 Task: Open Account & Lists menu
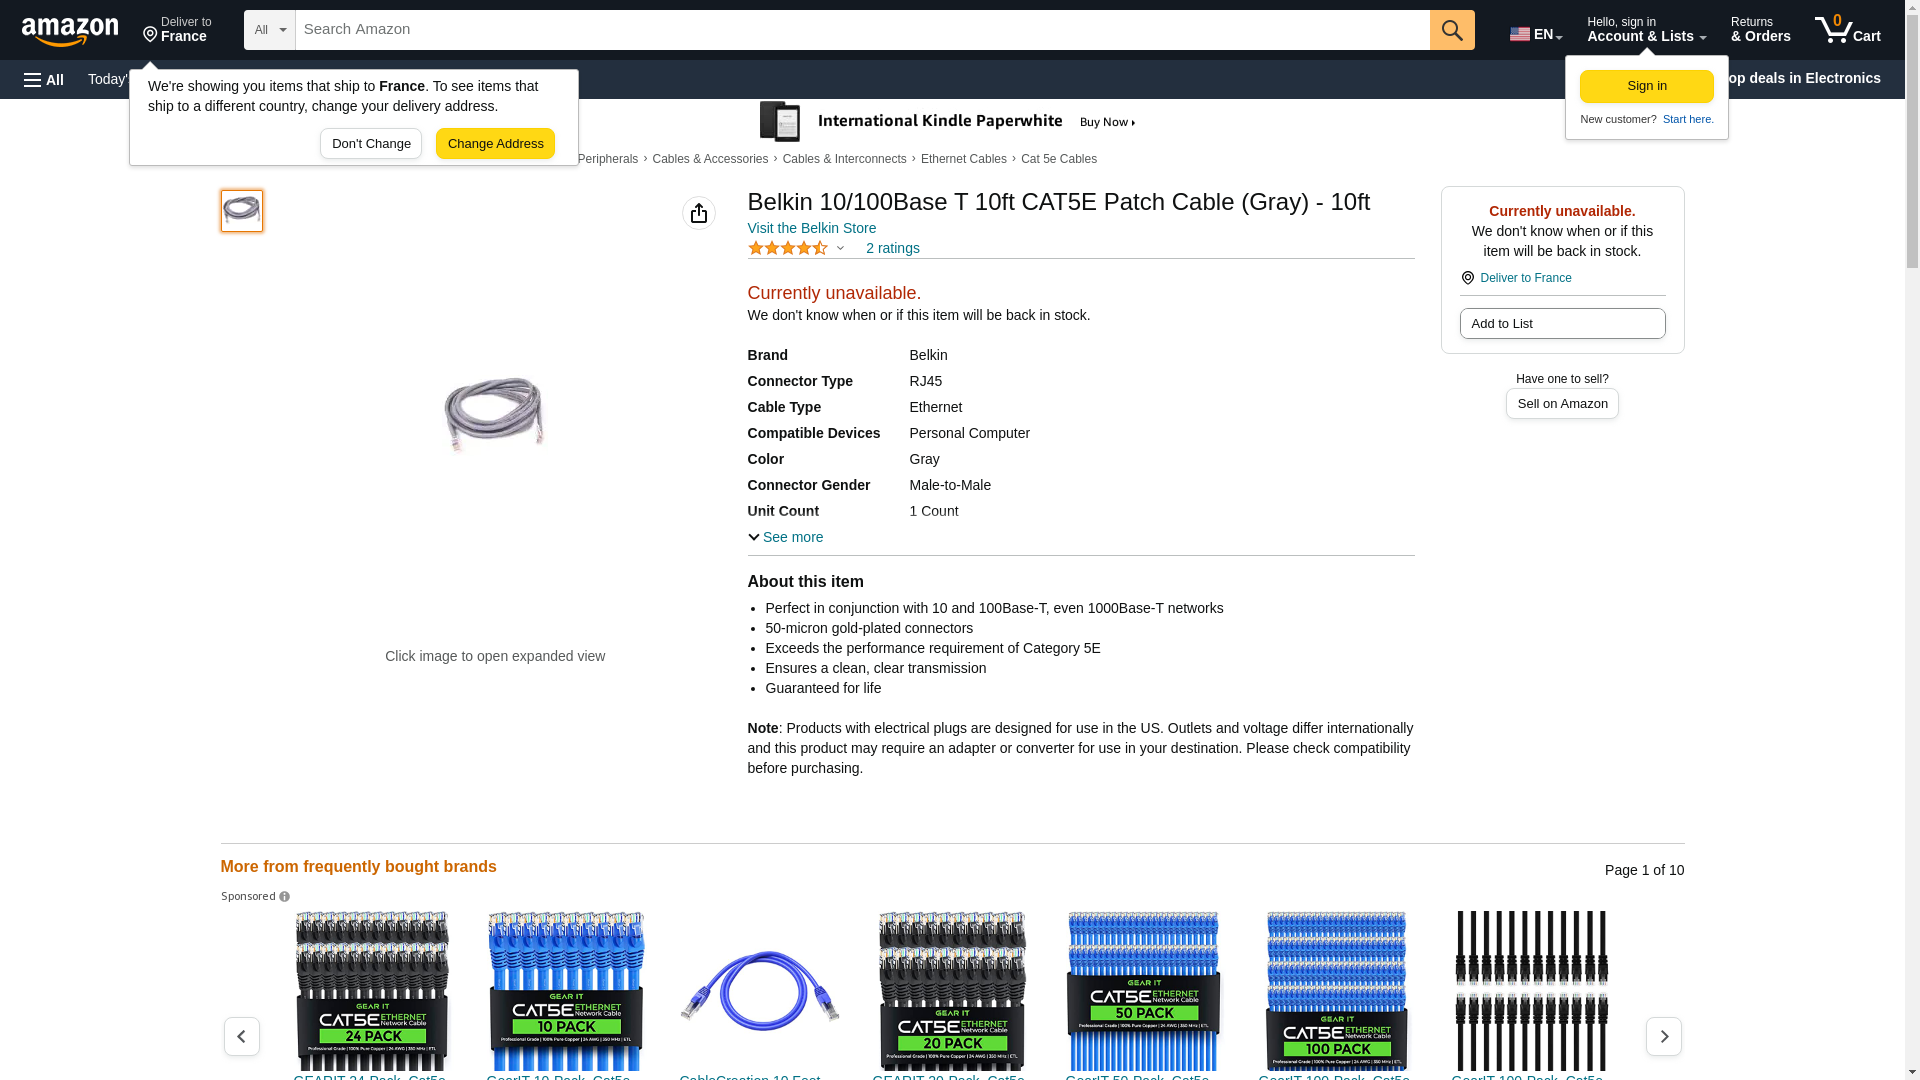[x=1645, y=30]
